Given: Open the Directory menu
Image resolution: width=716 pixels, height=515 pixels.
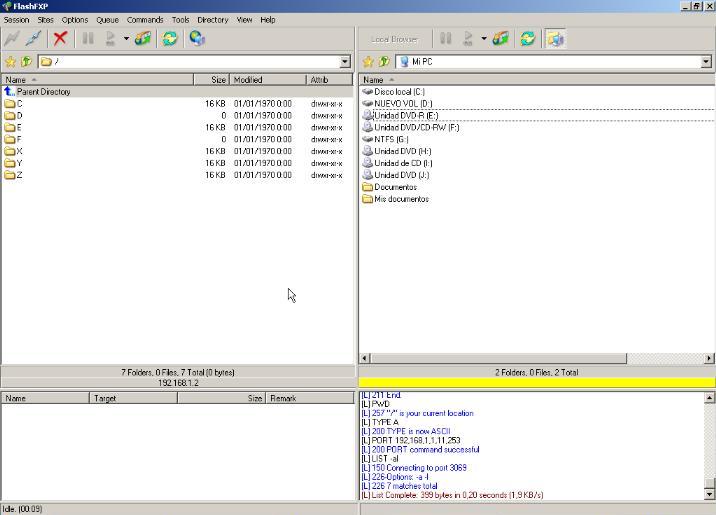Looking at the screenshot, I should click(x=213, y=20).
